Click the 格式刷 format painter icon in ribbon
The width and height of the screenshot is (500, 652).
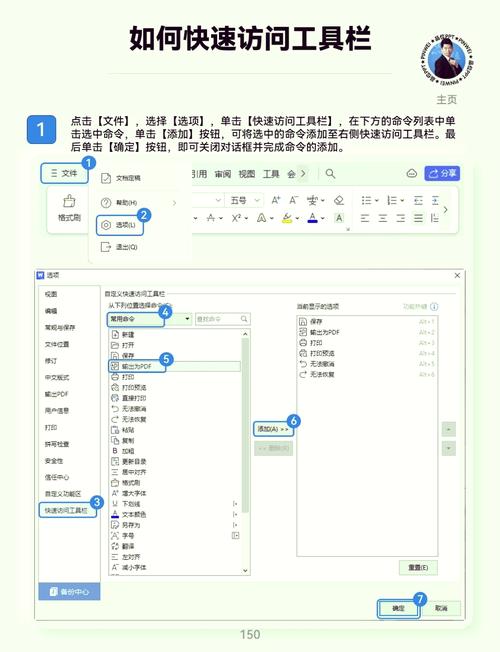[69, 201]
